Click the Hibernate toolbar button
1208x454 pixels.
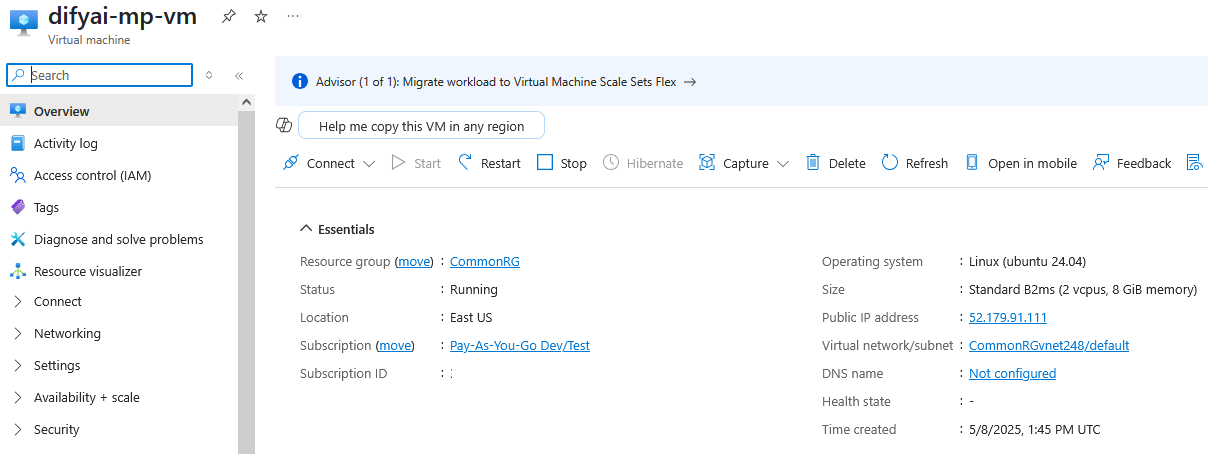click(643, 163)
